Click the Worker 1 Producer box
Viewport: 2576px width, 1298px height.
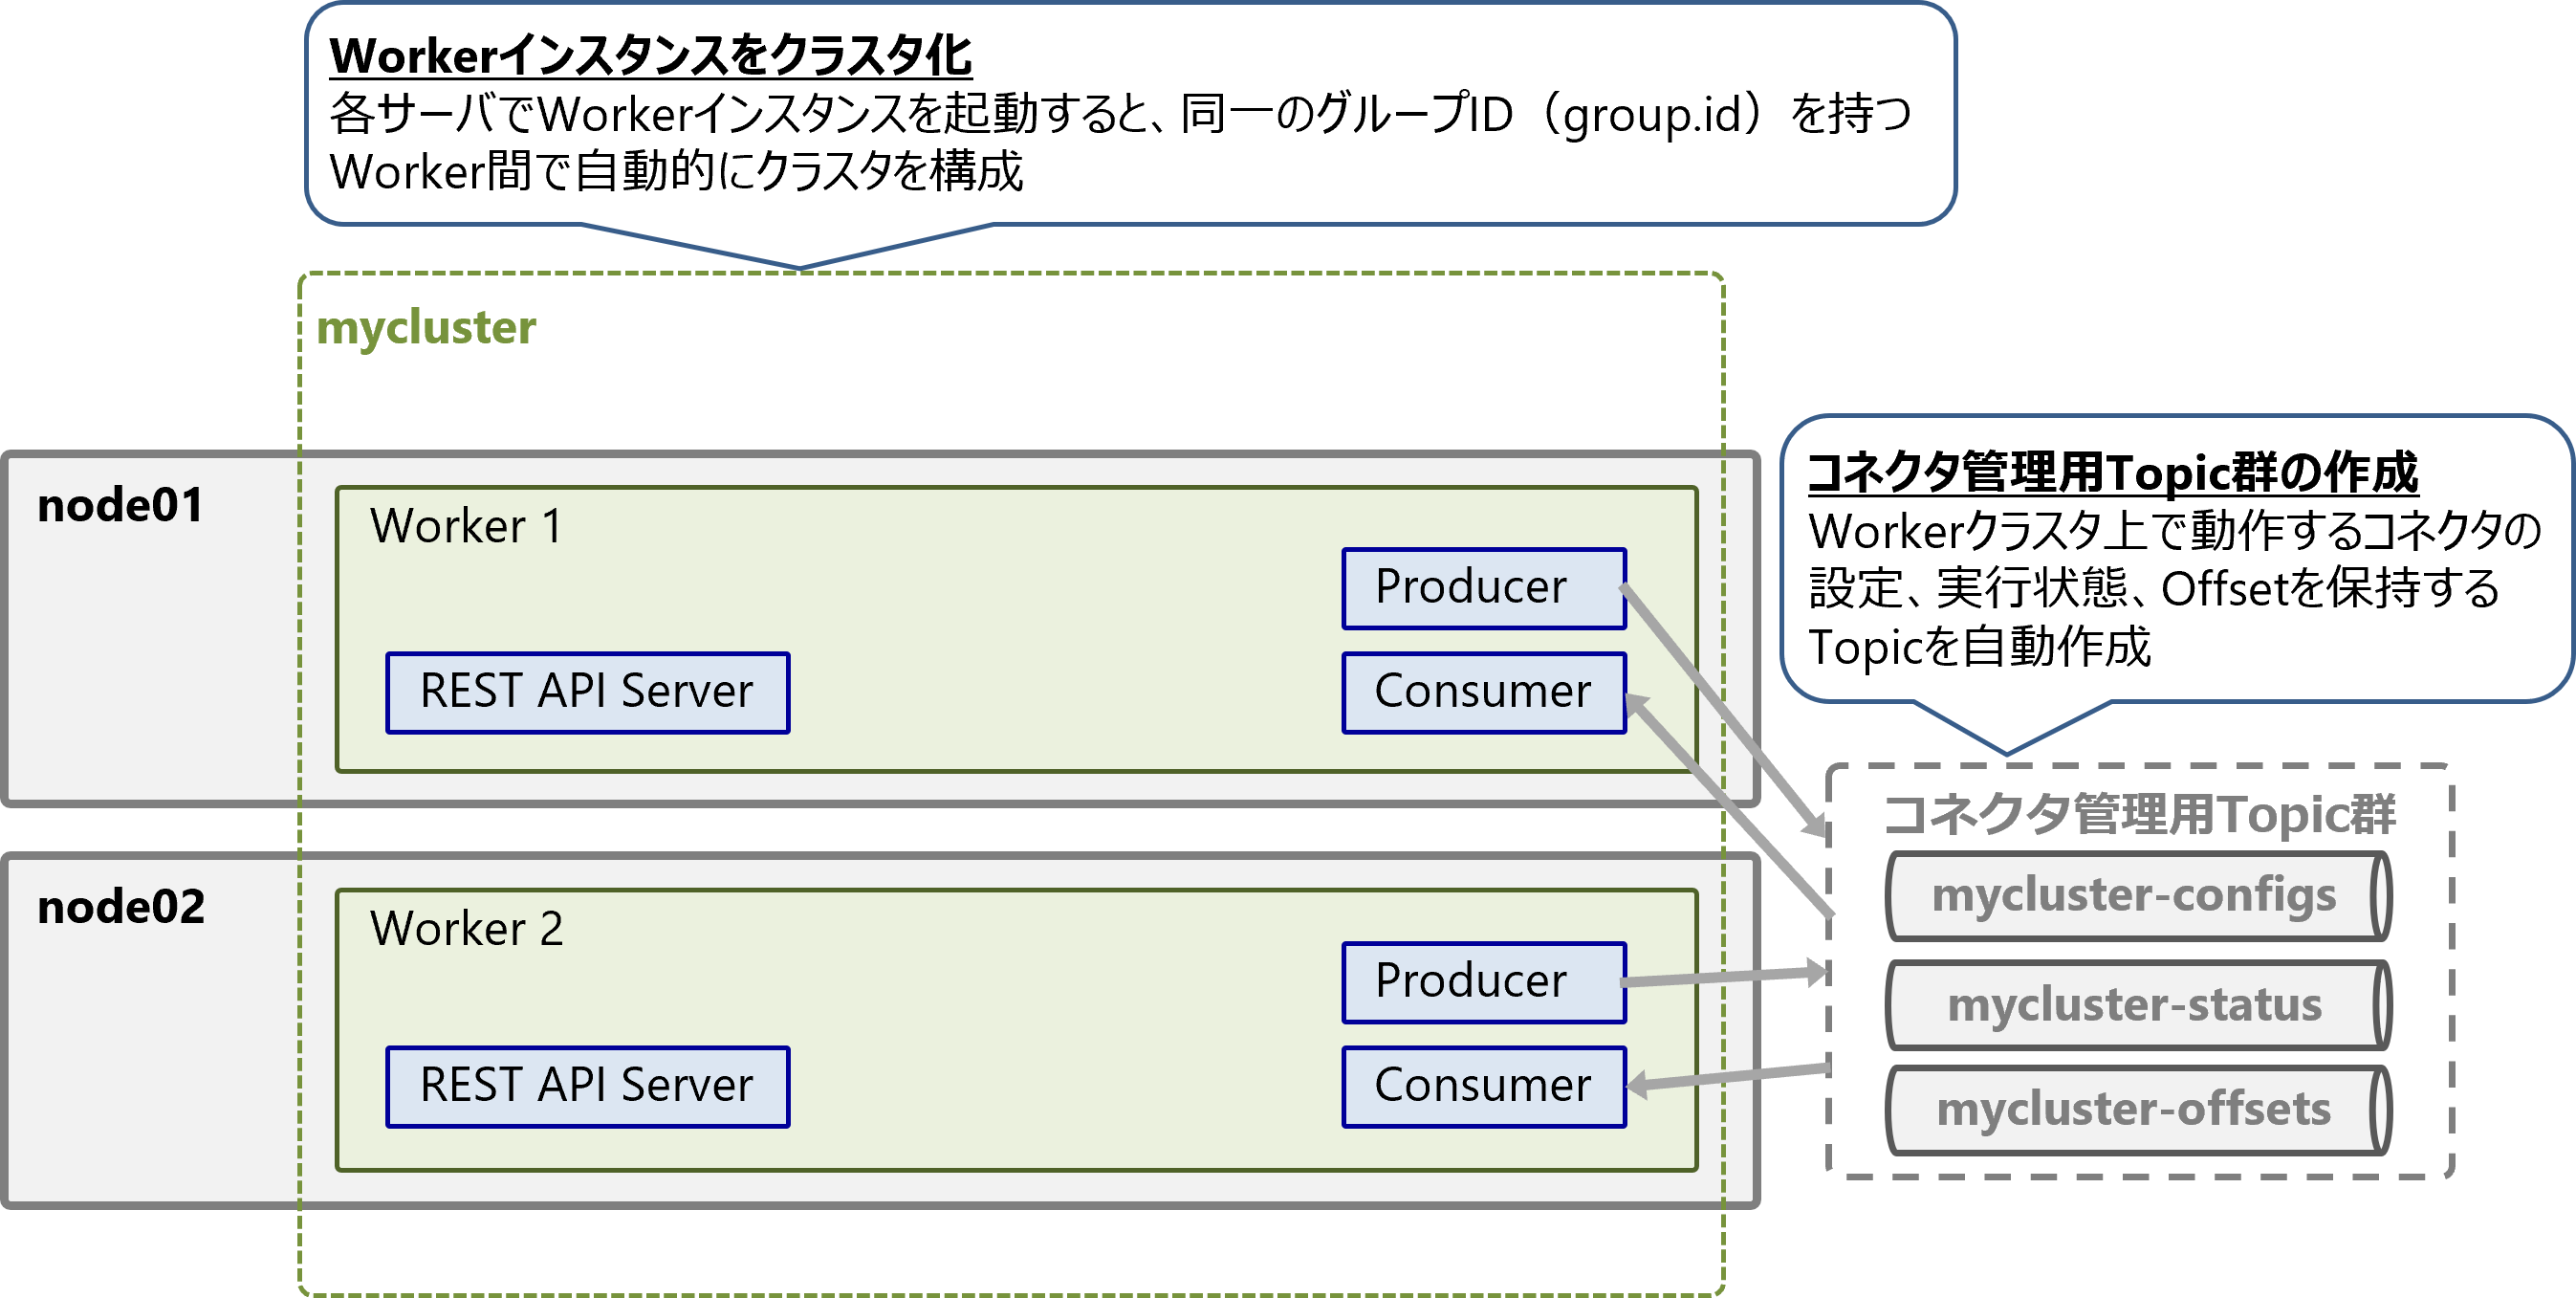click(x=1483, y=588)
